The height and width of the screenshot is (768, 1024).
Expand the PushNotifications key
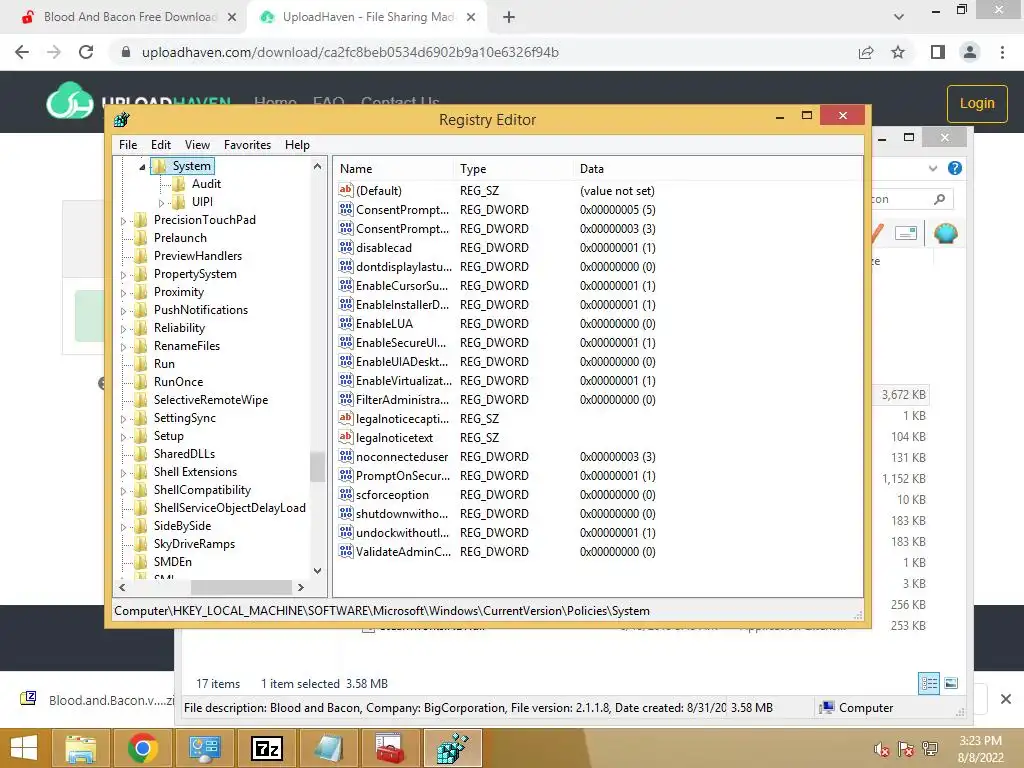pos(123,311)
